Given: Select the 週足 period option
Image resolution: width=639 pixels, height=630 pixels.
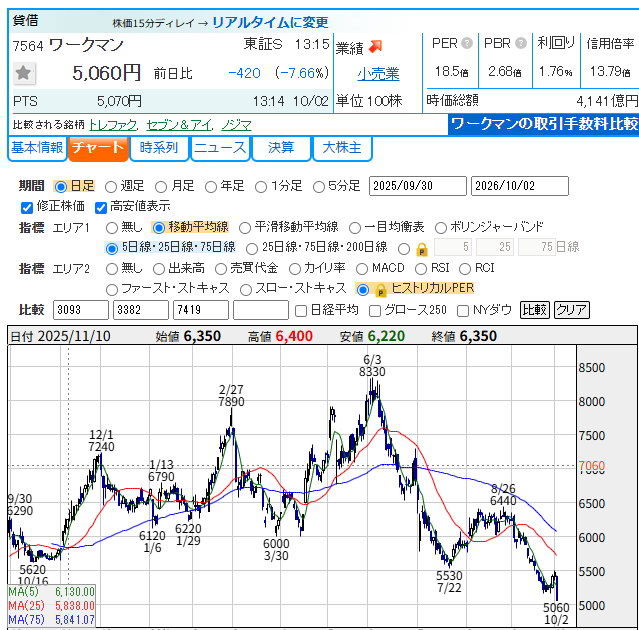Looking at the screenshot, I should tap(111, 187).
